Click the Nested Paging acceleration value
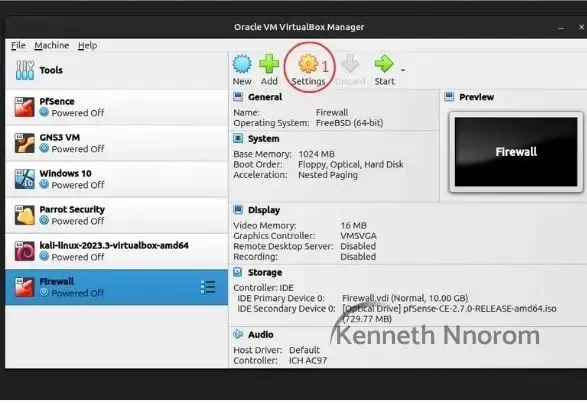Screen dimensions: 587x405 pos(328,175)
